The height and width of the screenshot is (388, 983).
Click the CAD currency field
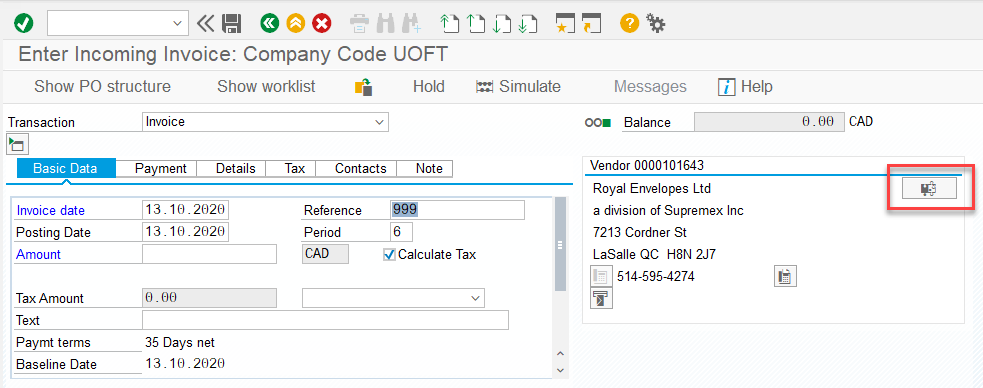click(x=325, y=254)
